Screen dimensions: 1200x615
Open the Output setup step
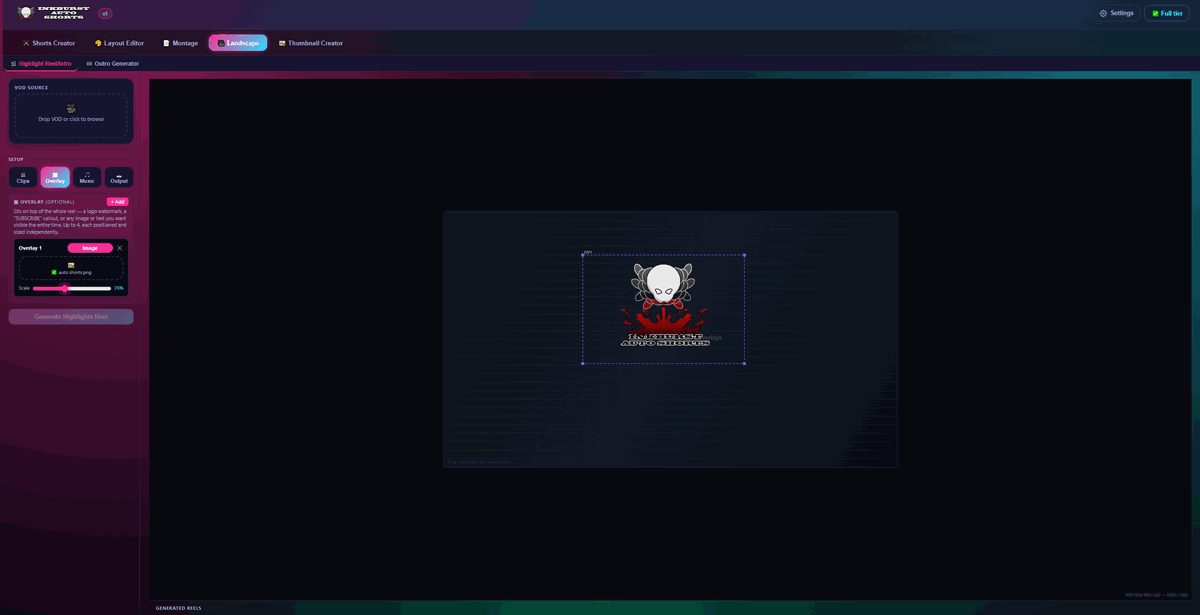(x=119, y=177)
